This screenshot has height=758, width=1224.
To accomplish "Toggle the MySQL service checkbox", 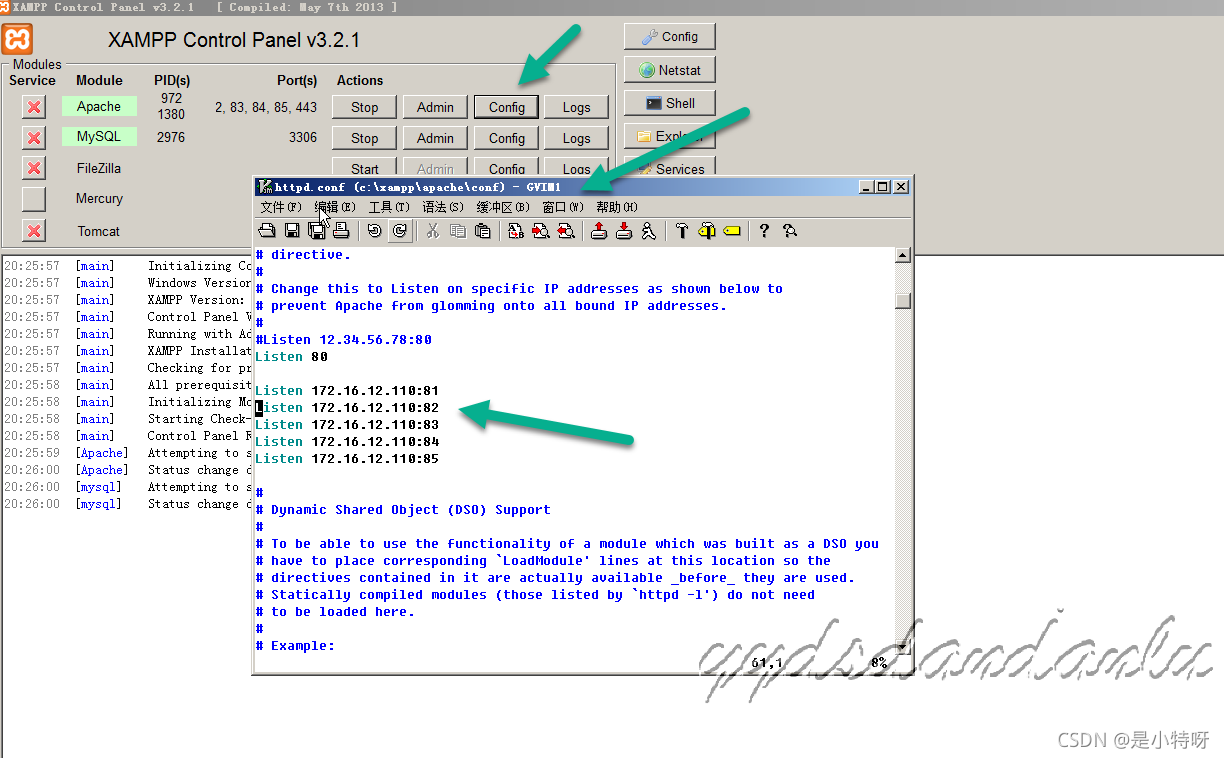I will 34,138.
